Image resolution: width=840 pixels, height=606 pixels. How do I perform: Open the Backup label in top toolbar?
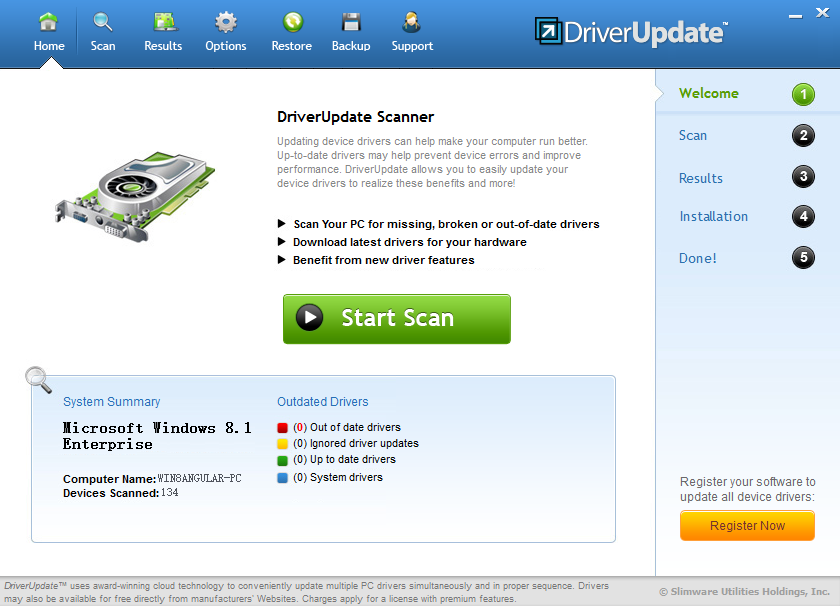point(351,46)
